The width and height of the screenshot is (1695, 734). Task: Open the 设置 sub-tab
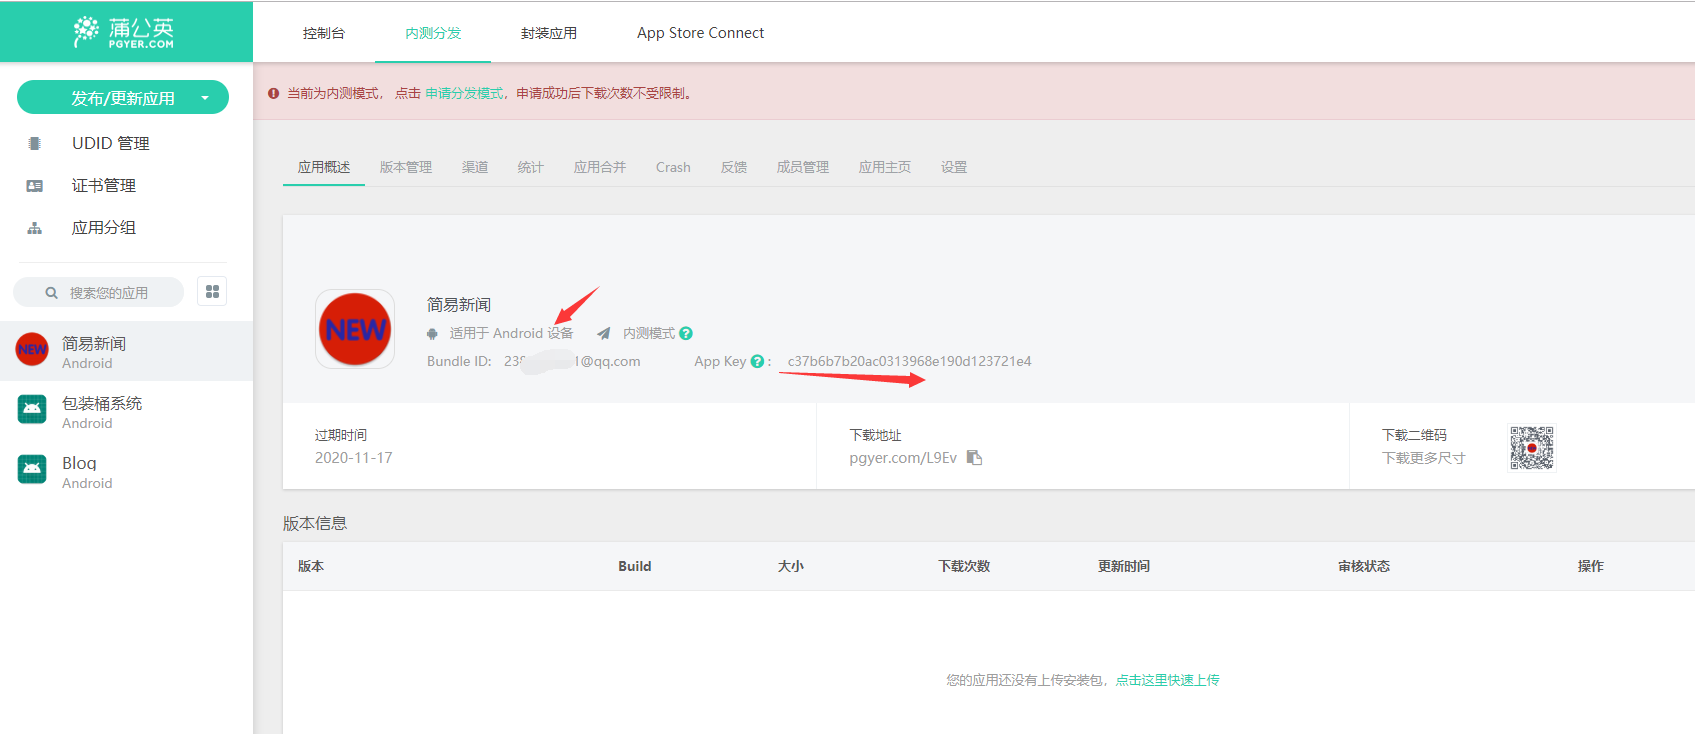[x=954, y=167]
